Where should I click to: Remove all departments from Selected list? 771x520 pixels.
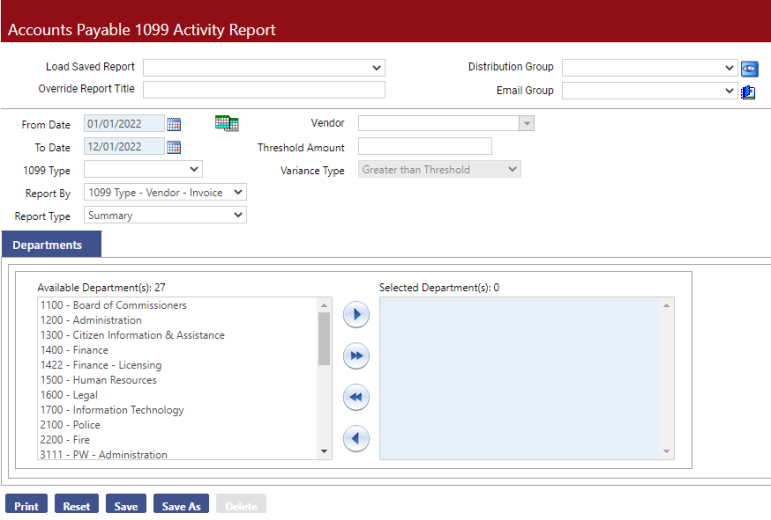pos(356,397)
